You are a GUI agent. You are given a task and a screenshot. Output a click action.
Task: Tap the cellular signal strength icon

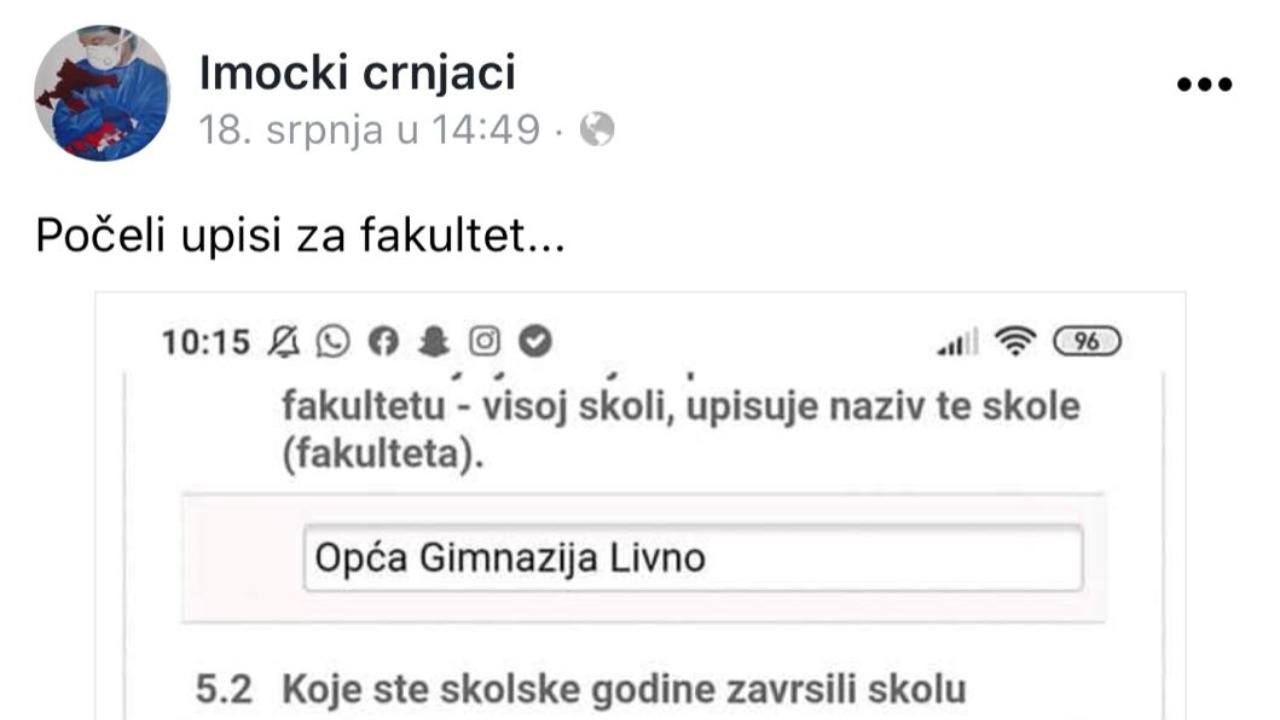click(957, 344)
